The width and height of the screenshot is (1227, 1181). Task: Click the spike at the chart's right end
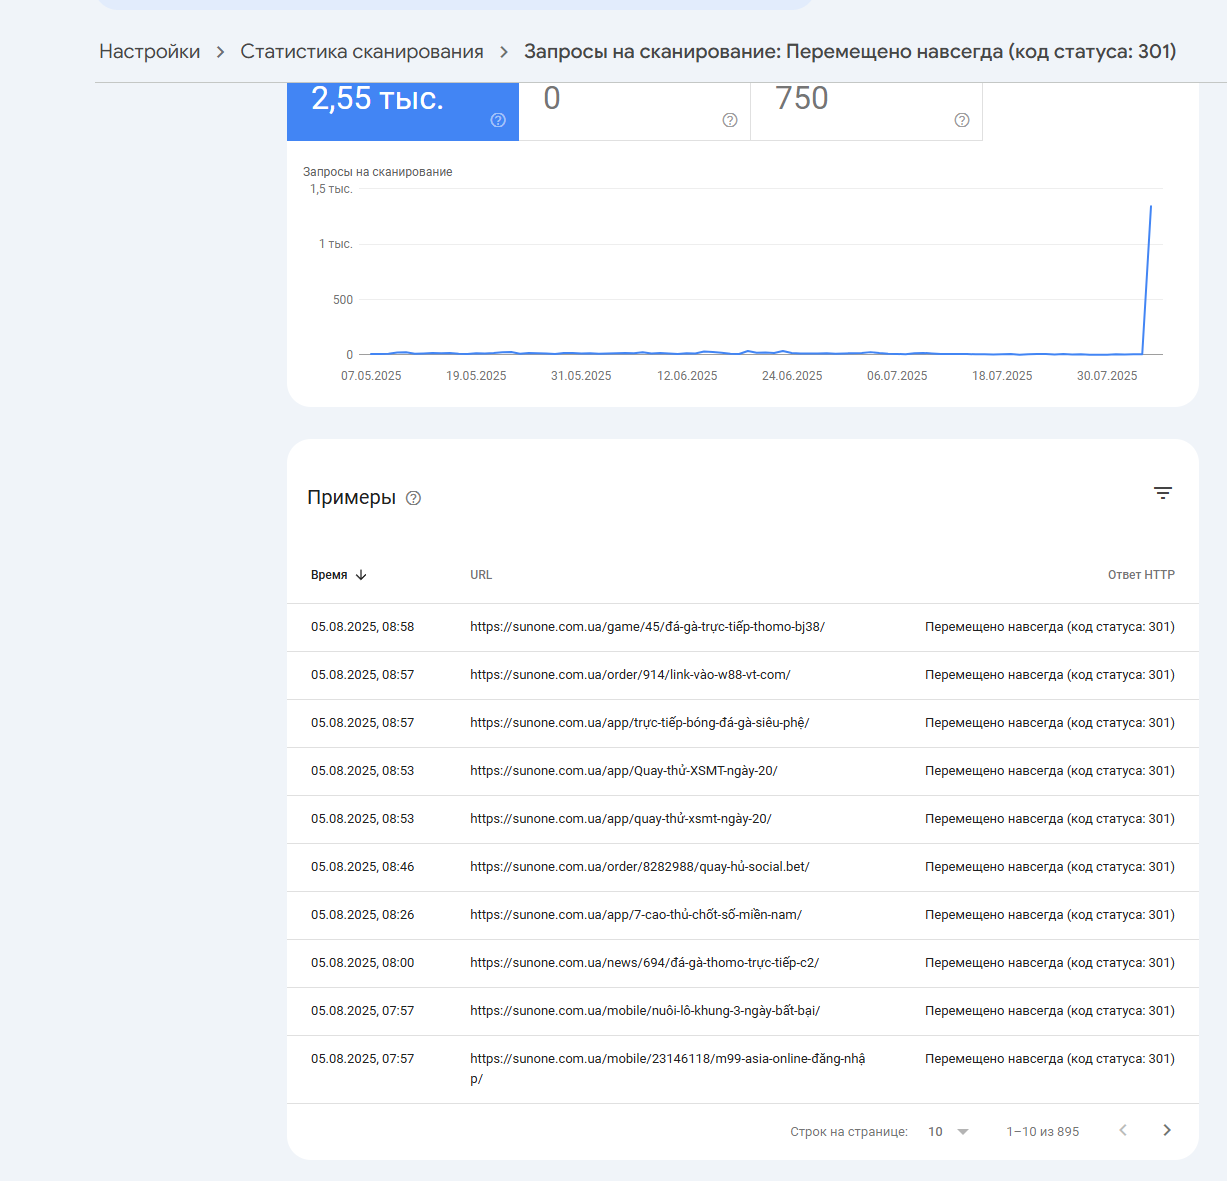click(x=1151, y=207)
